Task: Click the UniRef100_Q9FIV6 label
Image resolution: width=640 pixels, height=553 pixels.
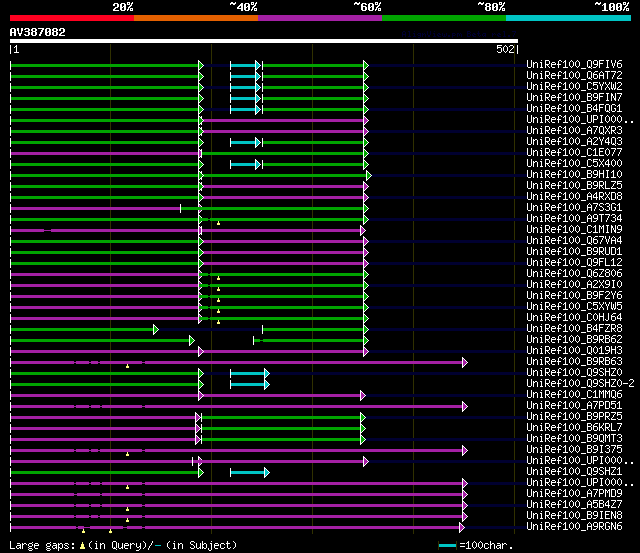Action: tap(574, 64)
